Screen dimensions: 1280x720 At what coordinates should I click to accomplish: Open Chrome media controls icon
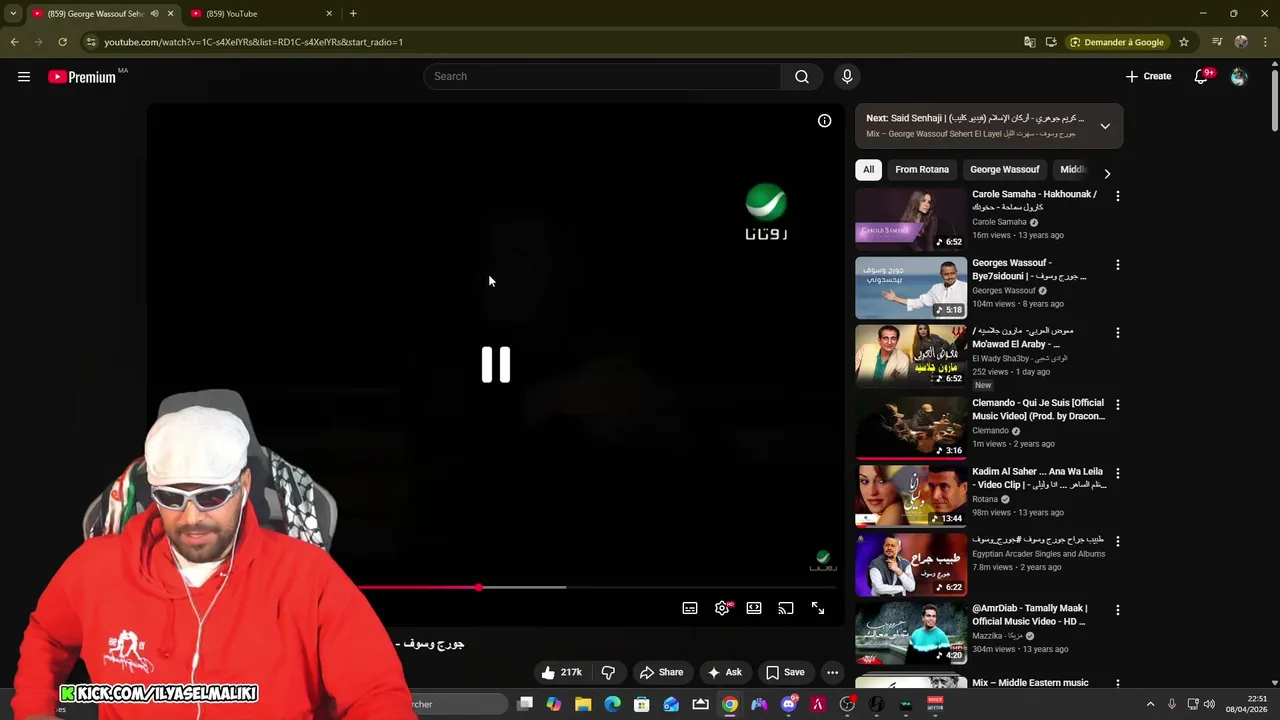[x=1217, y=42]
